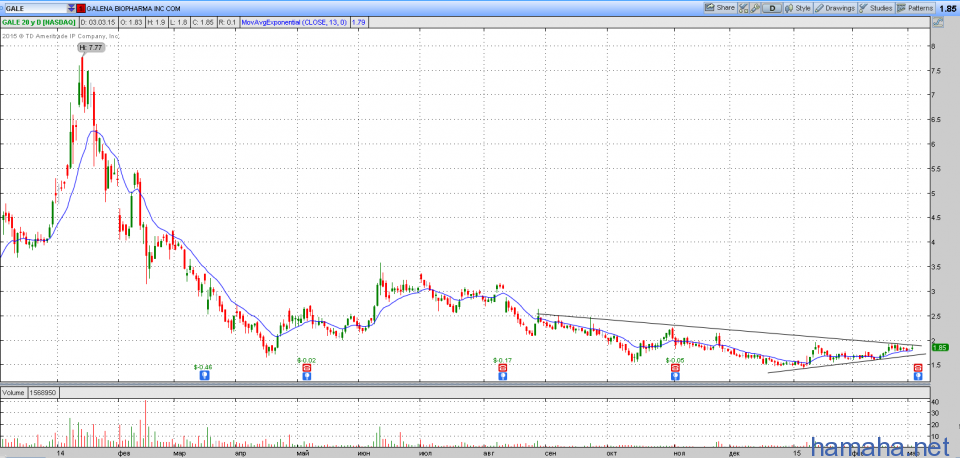Click the GALE 20 y D [NASDAQ] label
The height and width of the screenshot is (458, 960).
(x=39, y=22)
